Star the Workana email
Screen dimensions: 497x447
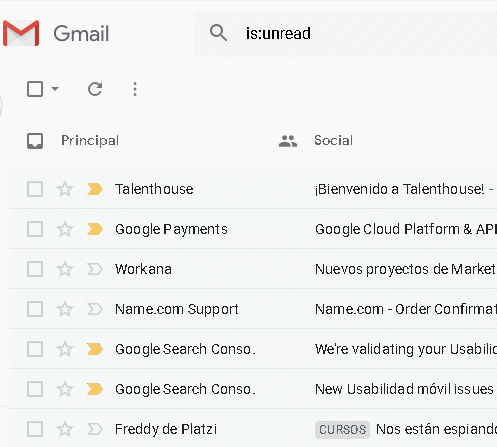click(x=65, y=269)
